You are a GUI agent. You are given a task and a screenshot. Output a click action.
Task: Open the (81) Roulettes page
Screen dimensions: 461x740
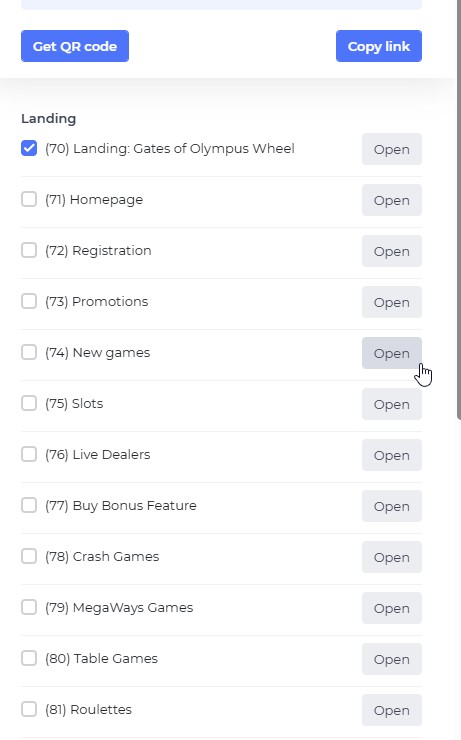coord(392,710)
